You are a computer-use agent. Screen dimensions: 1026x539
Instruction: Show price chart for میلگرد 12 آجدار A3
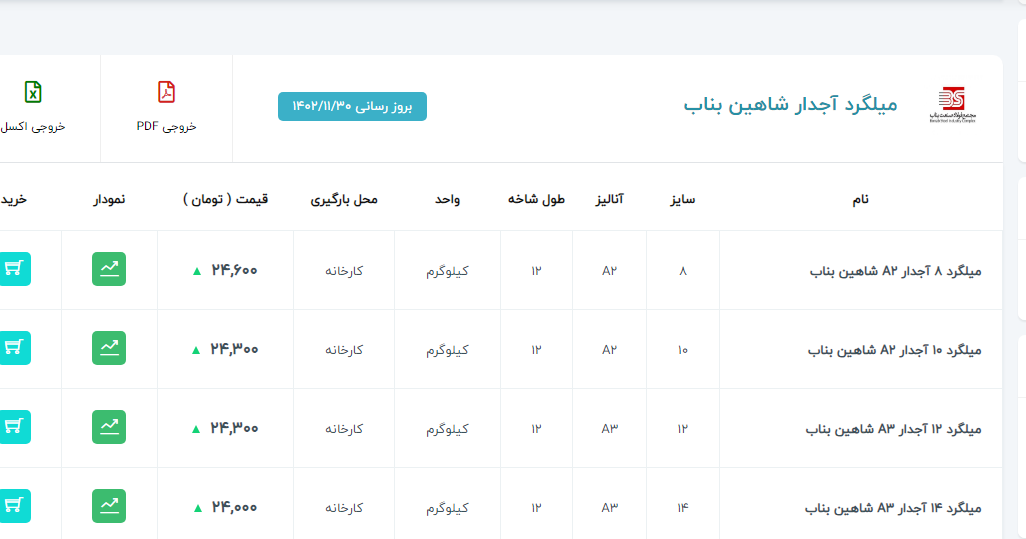tap(109, 427)
